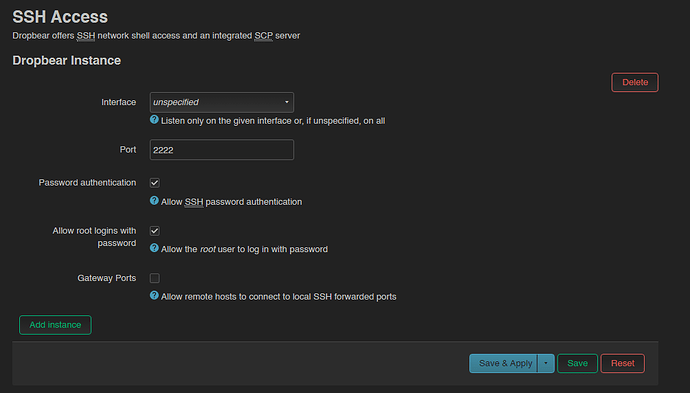Click the Password authentication label
The width and height of the screenshot is (690, 393).
[x=87, y=183]
